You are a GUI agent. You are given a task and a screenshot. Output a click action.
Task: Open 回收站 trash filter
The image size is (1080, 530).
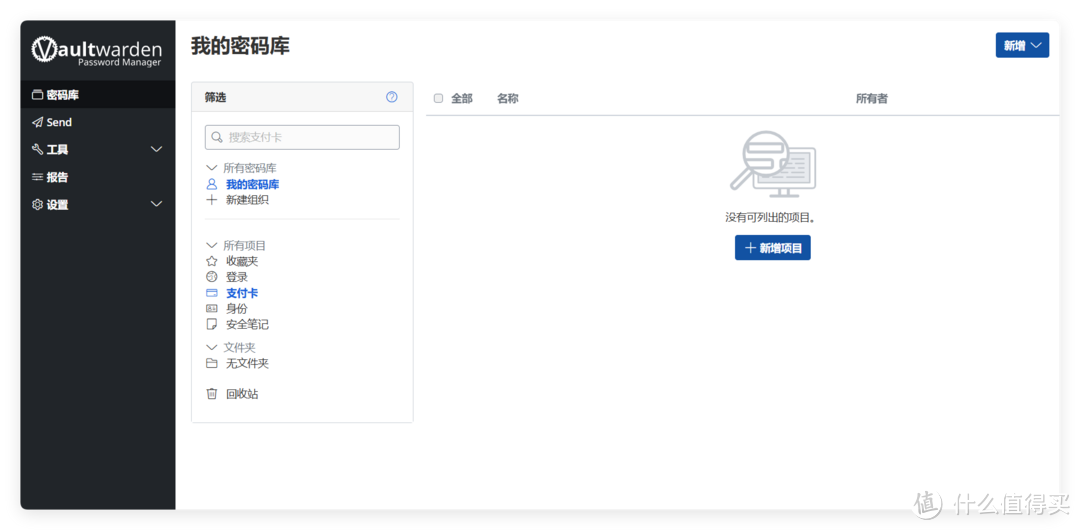(x=242, y=394)
